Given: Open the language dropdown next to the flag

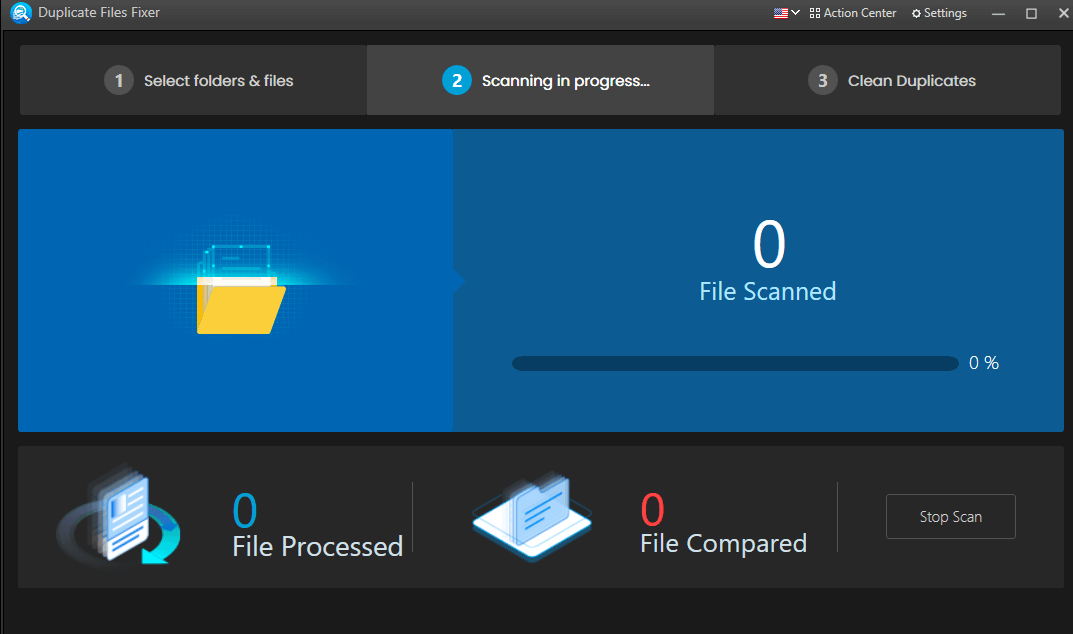Looking at the screenshot, I should click(793, 13).
